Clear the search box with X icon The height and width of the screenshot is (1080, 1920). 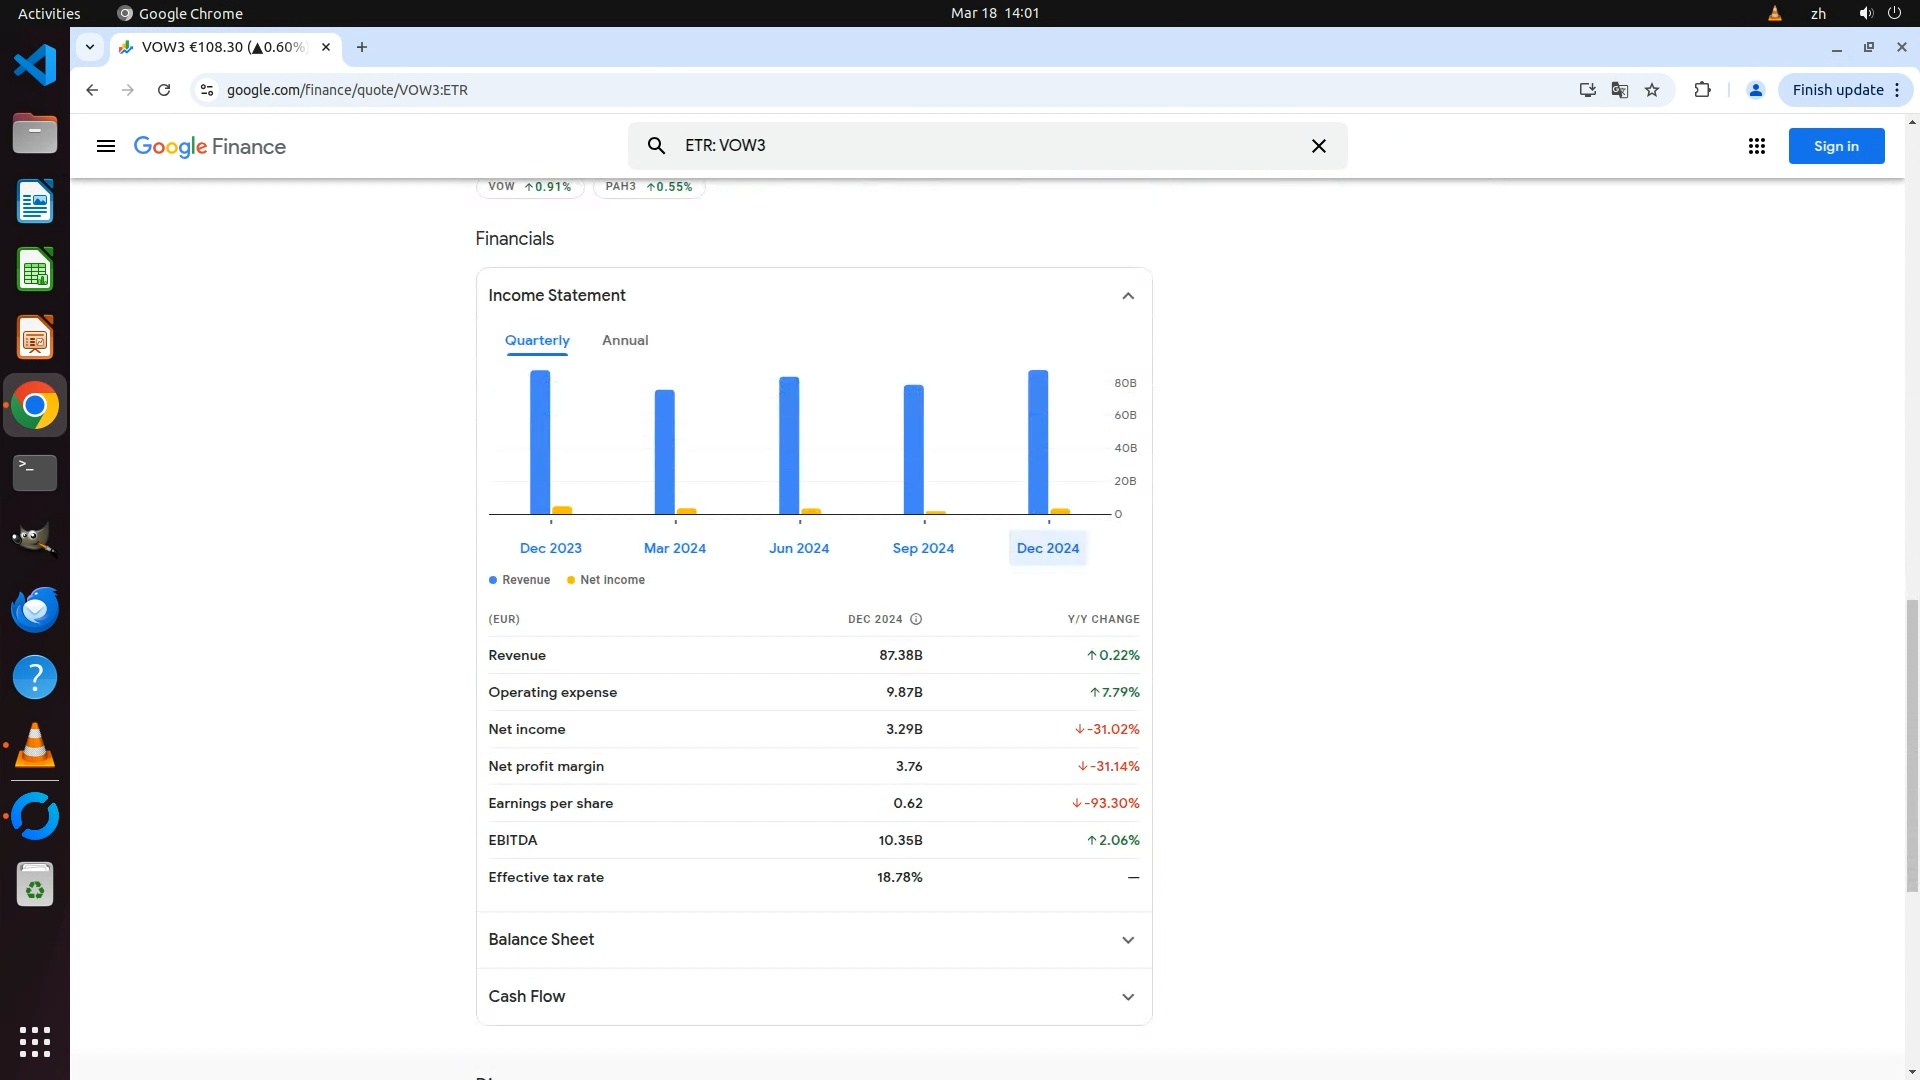click(1318, 146)
